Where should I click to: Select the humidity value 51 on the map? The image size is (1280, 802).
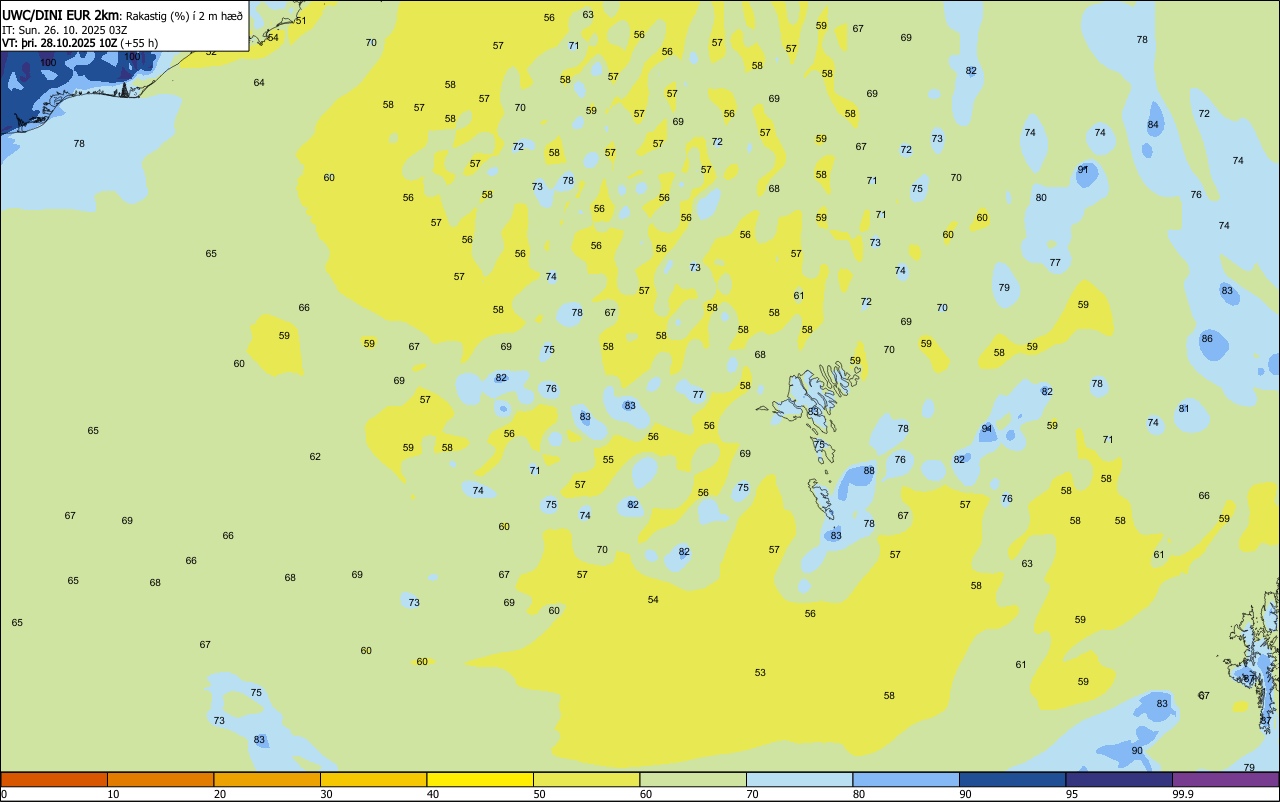coord(301,21)
